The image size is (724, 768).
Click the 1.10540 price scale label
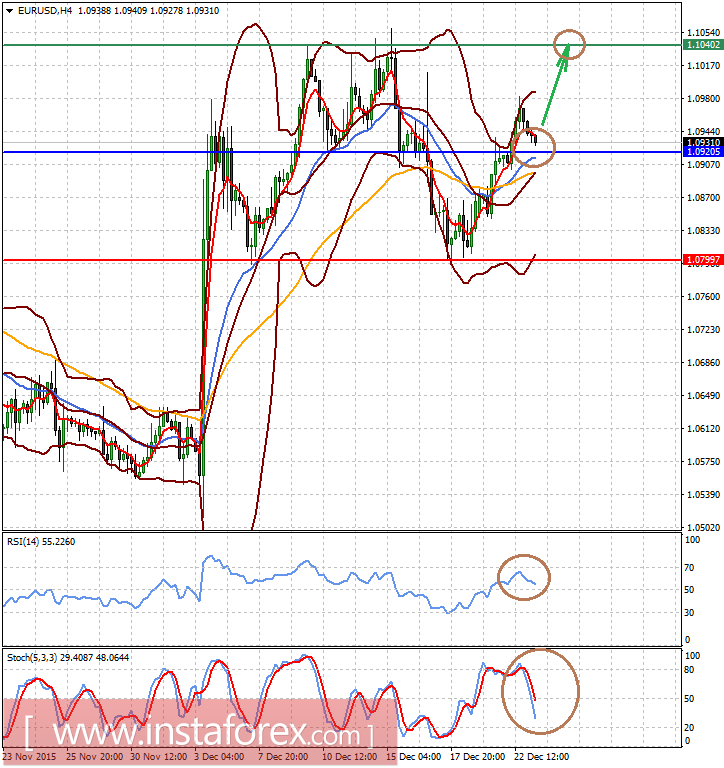pos(703,33)
